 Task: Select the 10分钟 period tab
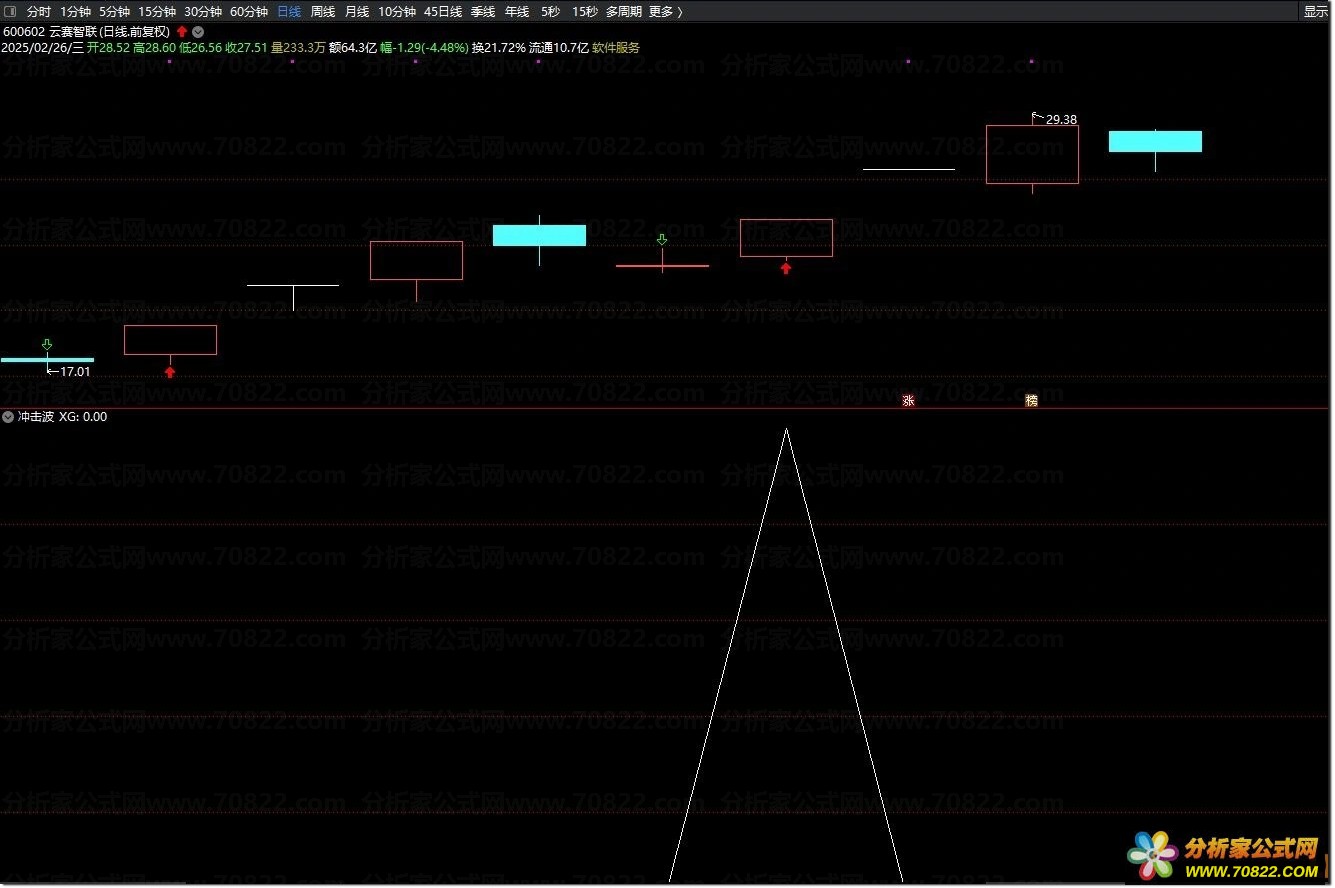coord(397,12)
